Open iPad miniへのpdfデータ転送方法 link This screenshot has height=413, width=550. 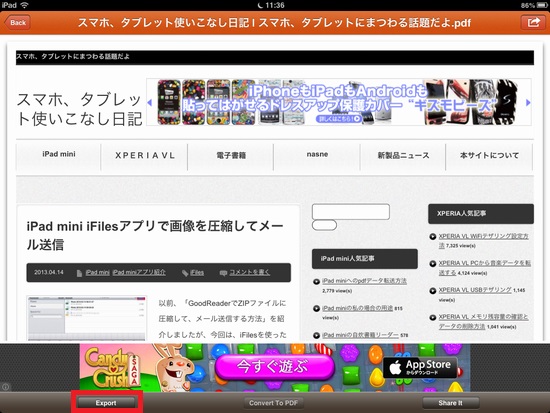click(364, 281)
